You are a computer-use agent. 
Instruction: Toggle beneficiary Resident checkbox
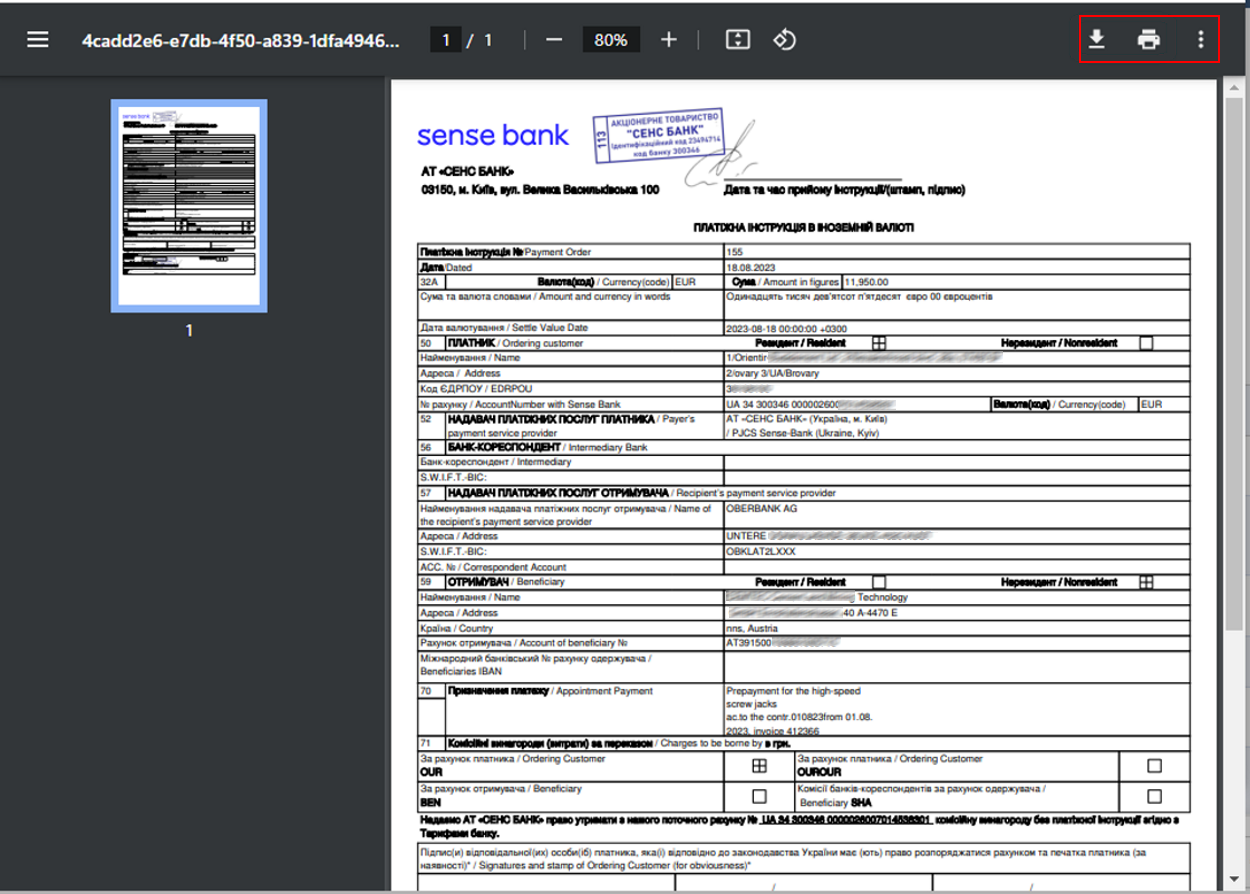point(879,581)
